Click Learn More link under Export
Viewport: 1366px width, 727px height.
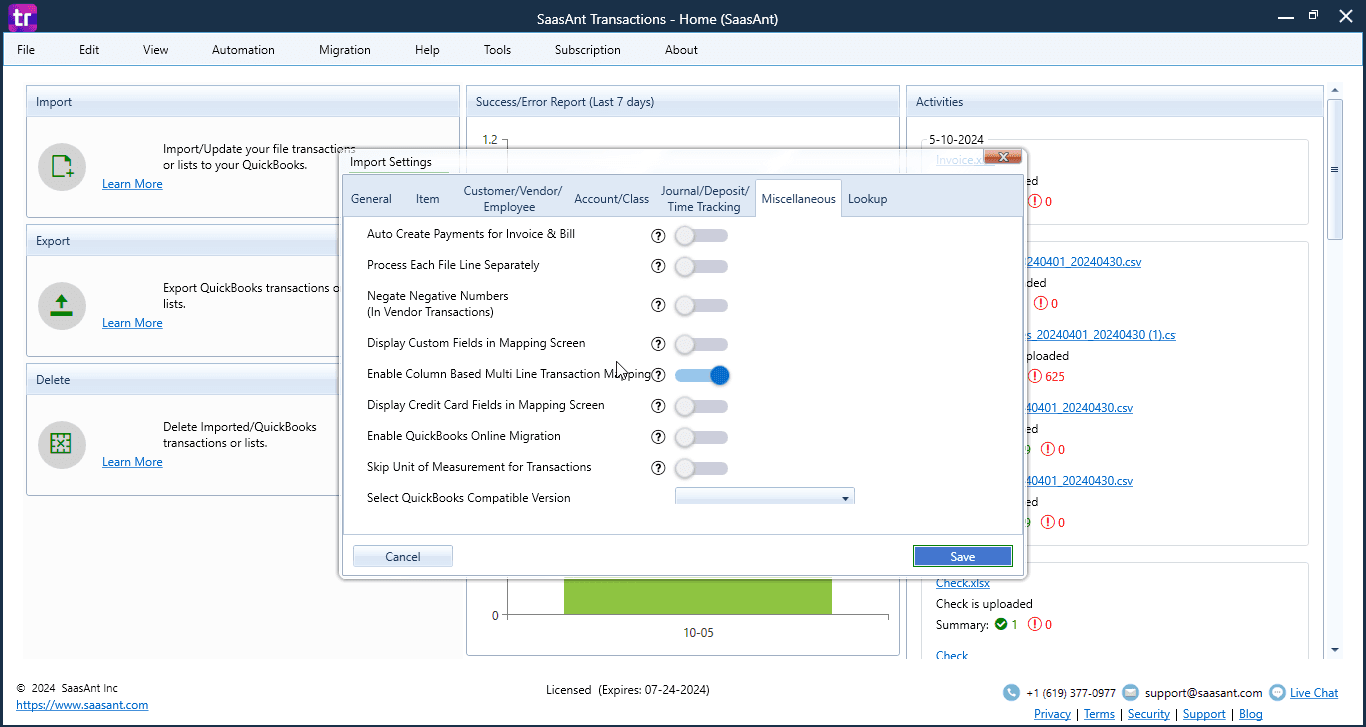click(132, 323)
